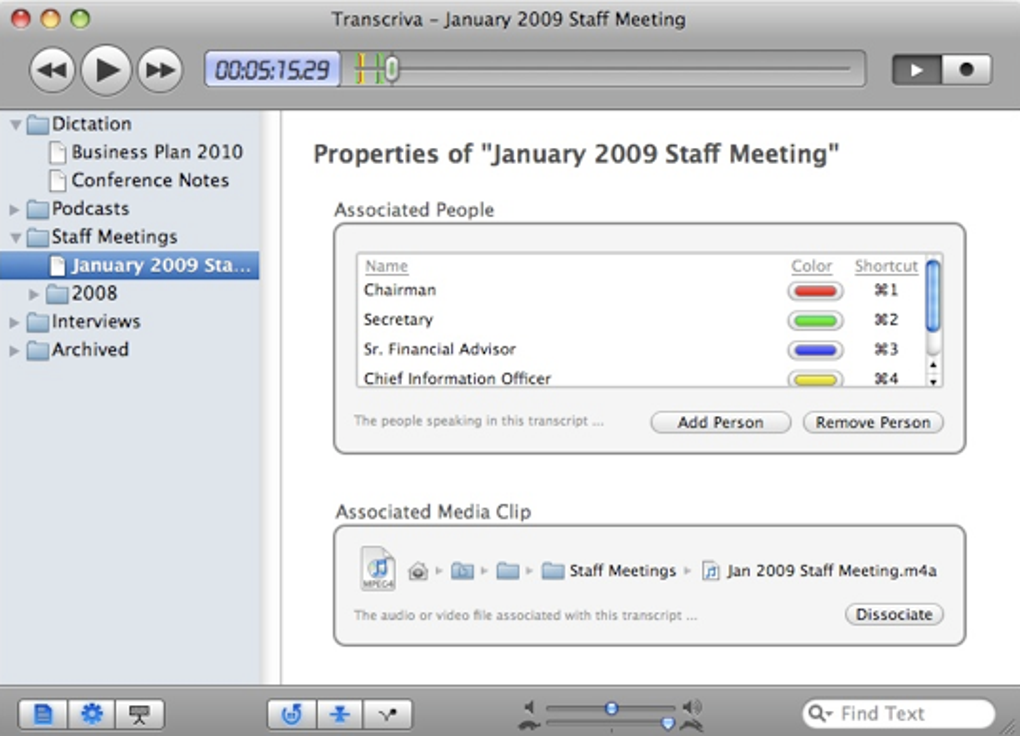
Task: Start playback with the round play button
Action: coord(106,70)
